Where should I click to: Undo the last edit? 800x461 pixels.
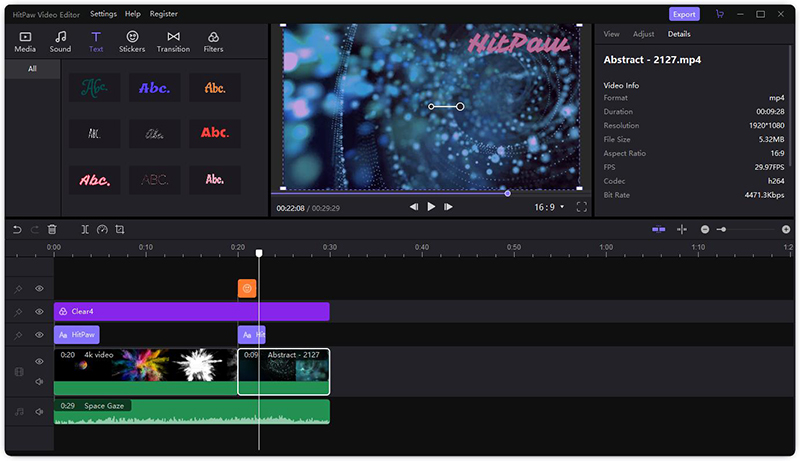pos(17,229)
